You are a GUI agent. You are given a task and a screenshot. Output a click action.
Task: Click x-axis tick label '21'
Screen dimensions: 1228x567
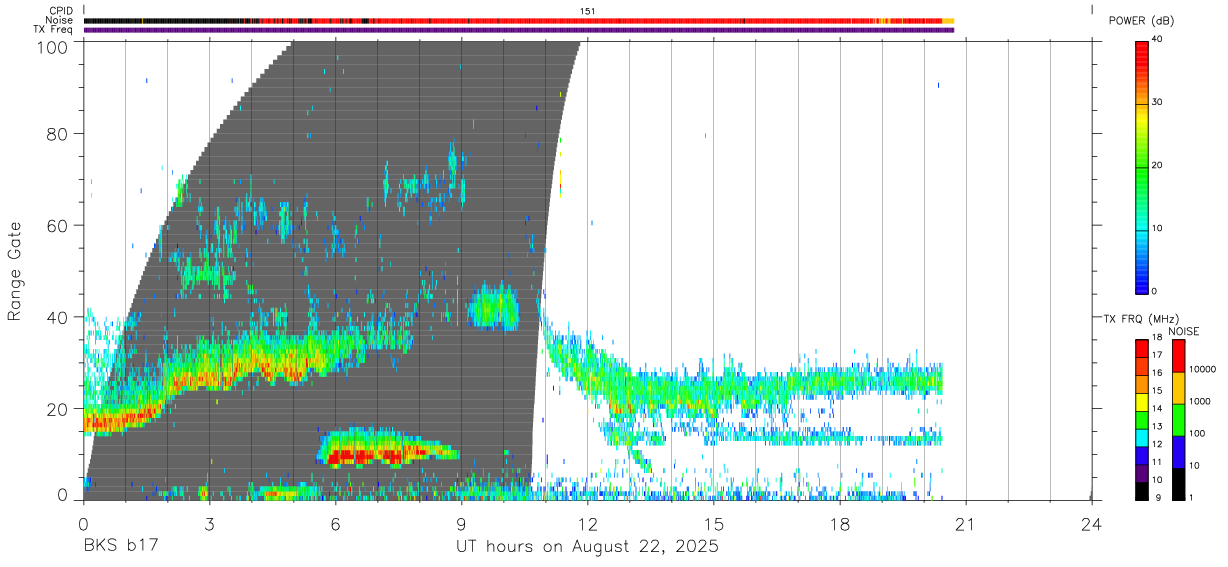pos(965,523)
